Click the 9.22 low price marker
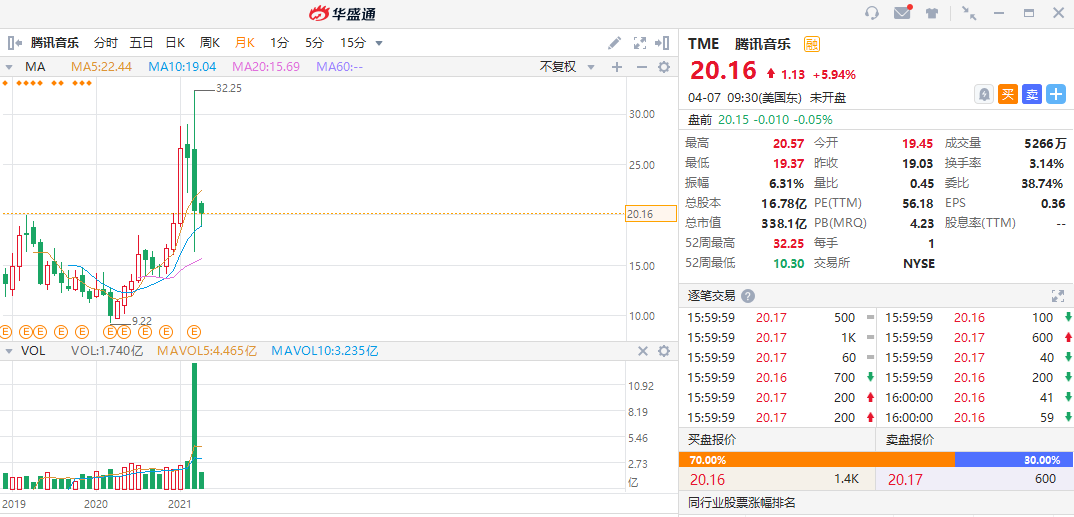 (142, 320)
